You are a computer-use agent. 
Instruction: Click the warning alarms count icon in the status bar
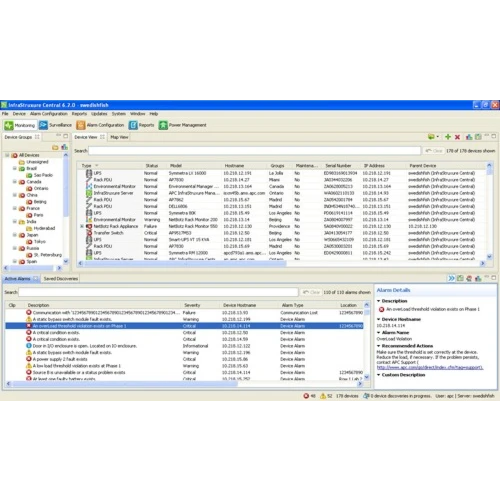pyautogui.click(x=323, y=396)
